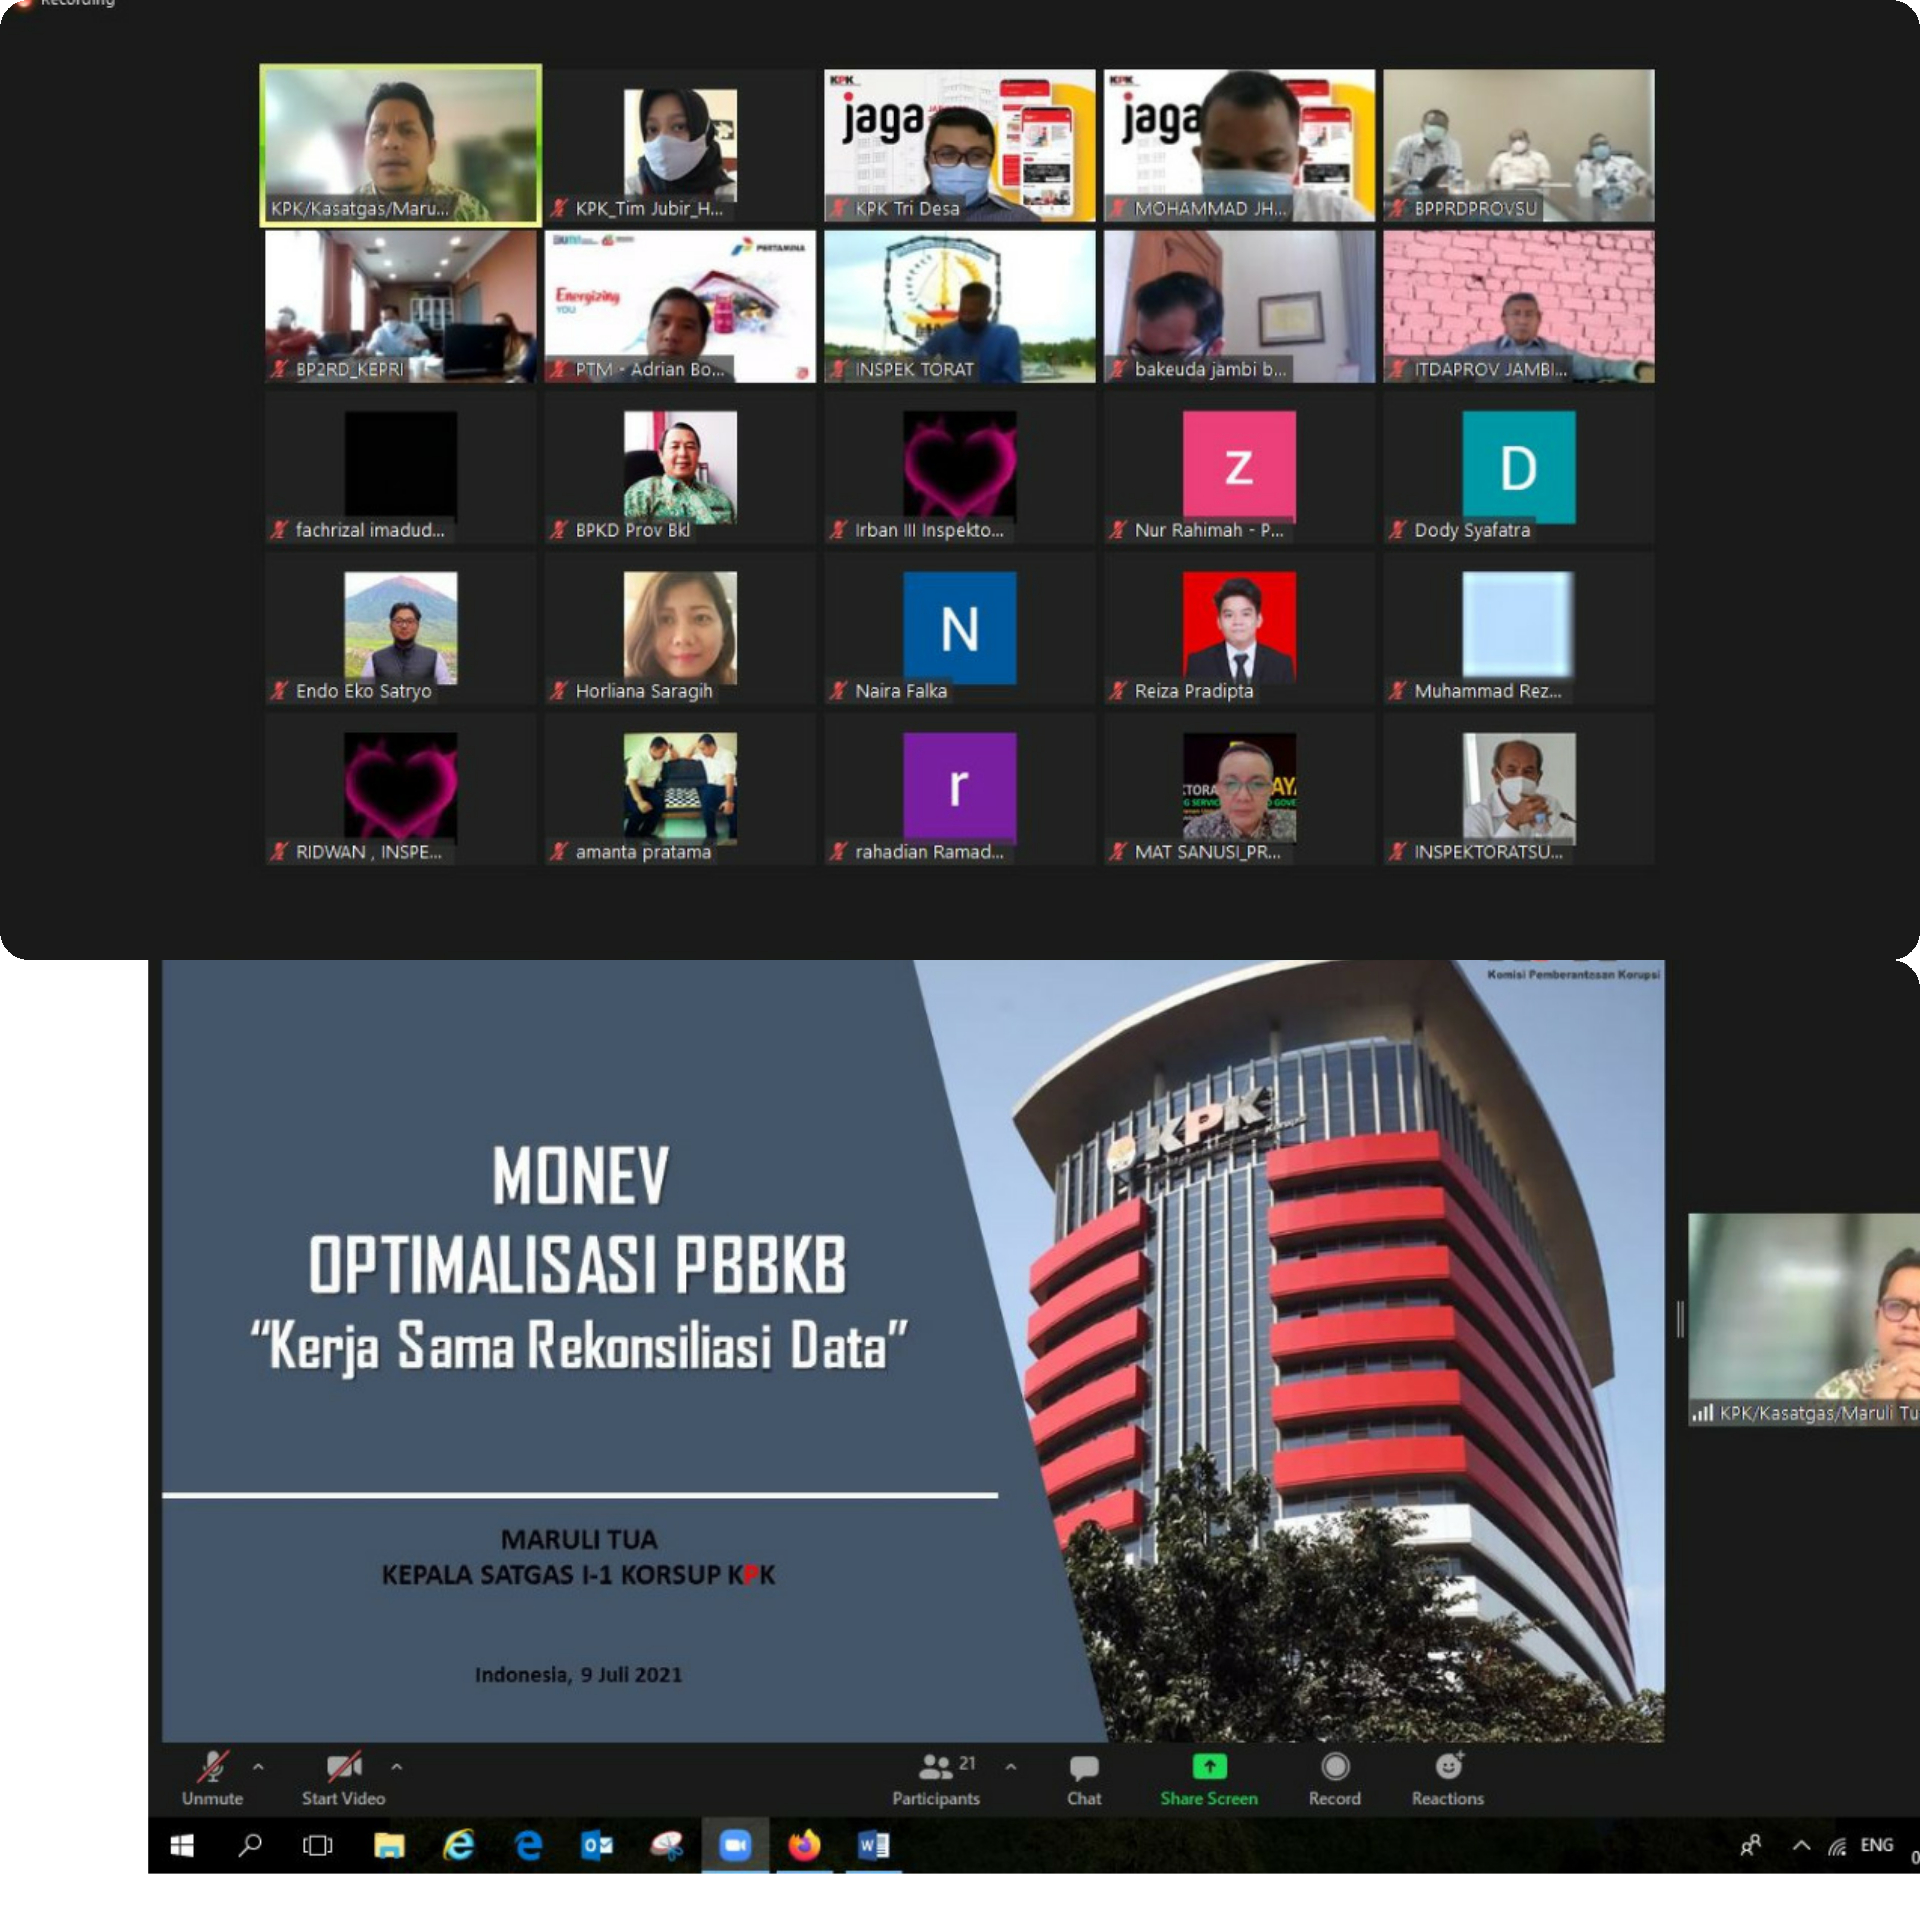This screenshot has height=1920, width=1920.
Task: Open the Windows Start menu
Action: click(x=182, y=1845)
